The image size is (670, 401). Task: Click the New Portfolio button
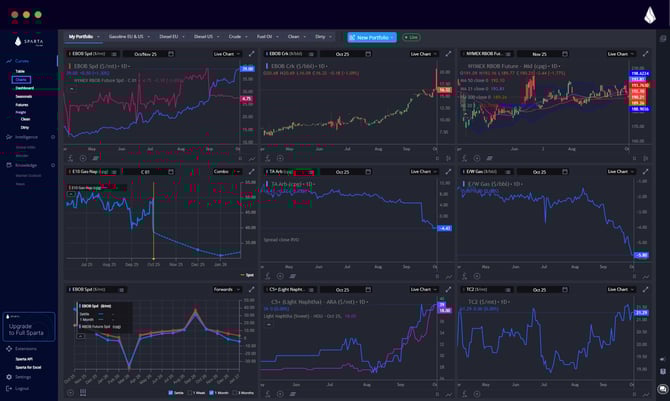[371, 37]
